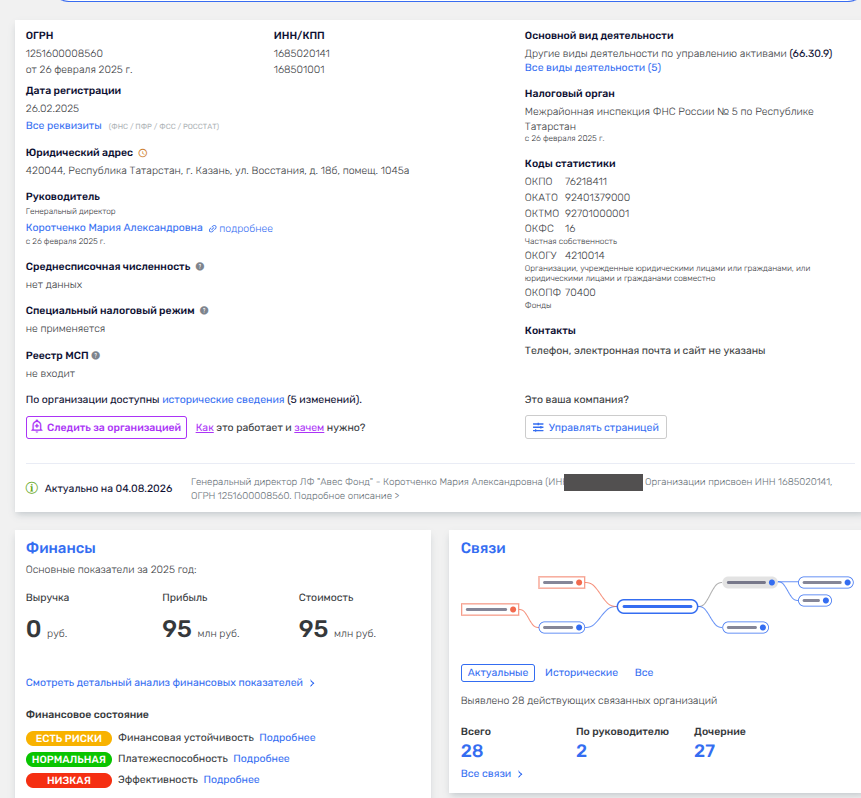Click the sliders icon in Управлять страницей
Screen dimensions: 861x798
538,427
